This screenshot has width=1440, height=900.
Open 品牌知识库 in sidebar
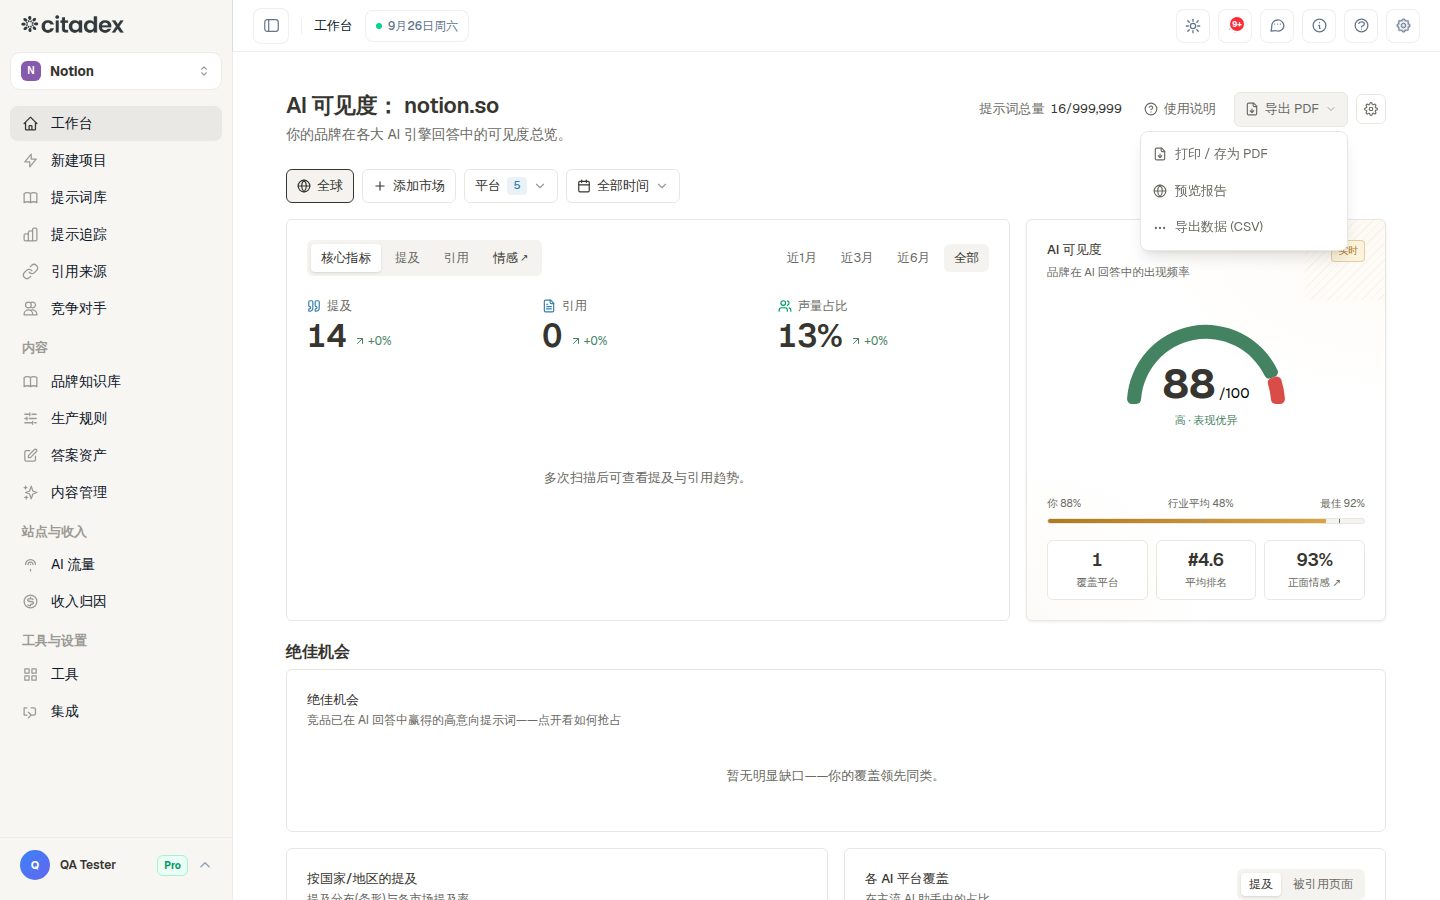116,381
